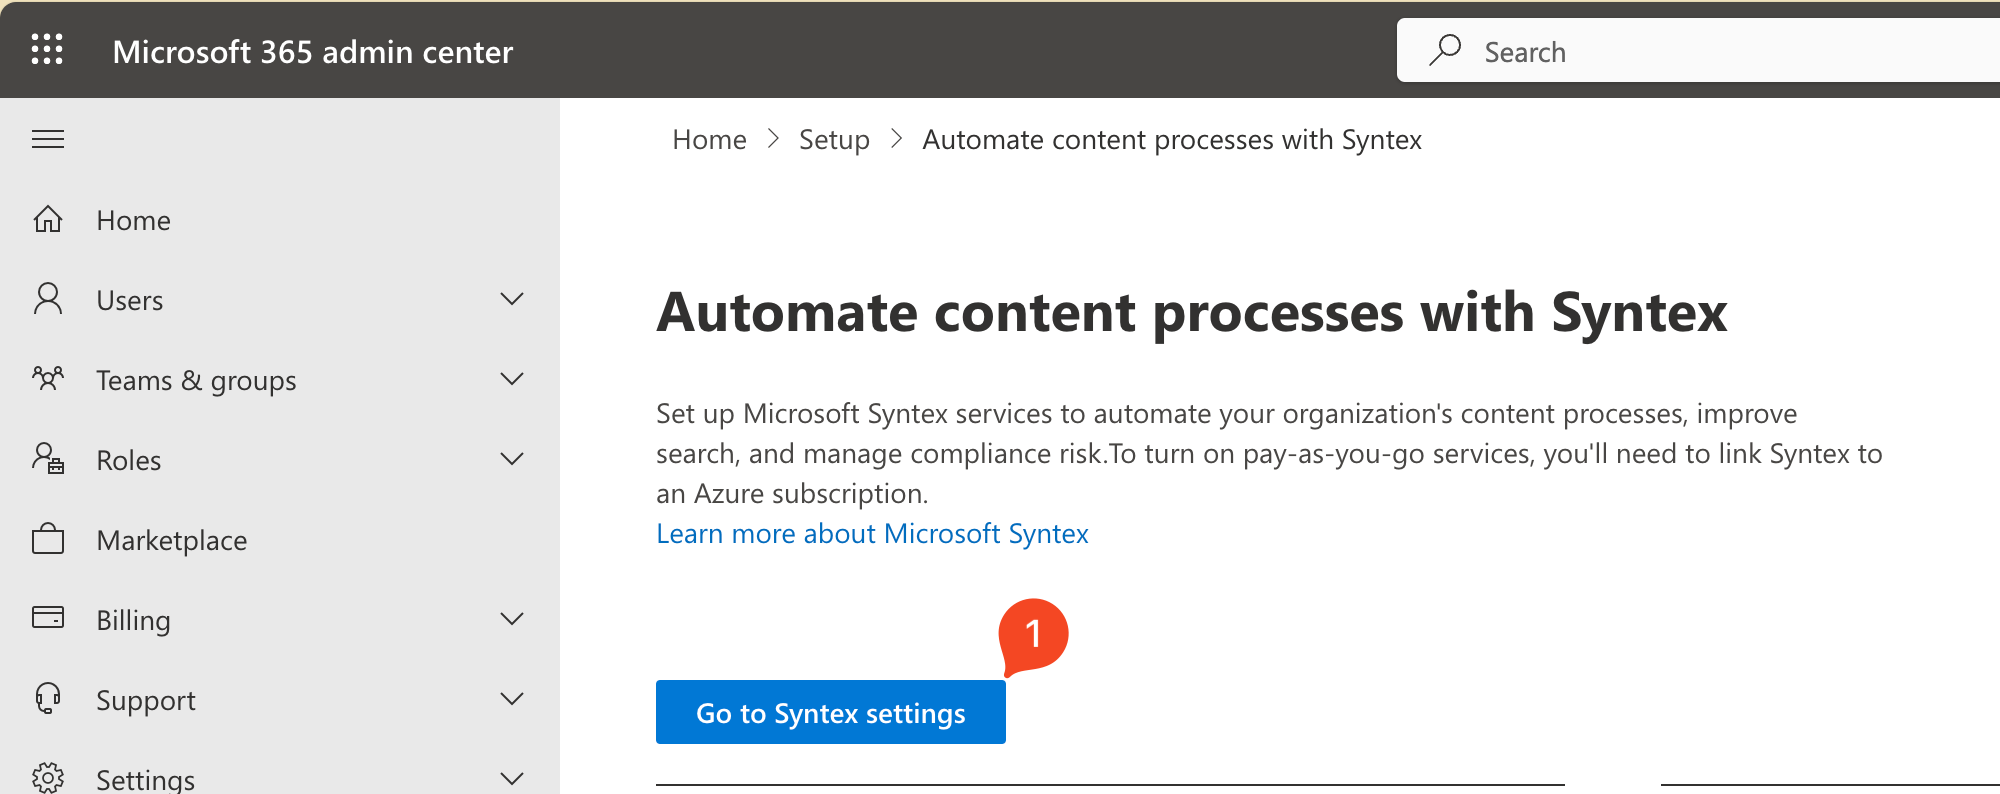Expand the Support section chevron

click(x=512, y=699)
